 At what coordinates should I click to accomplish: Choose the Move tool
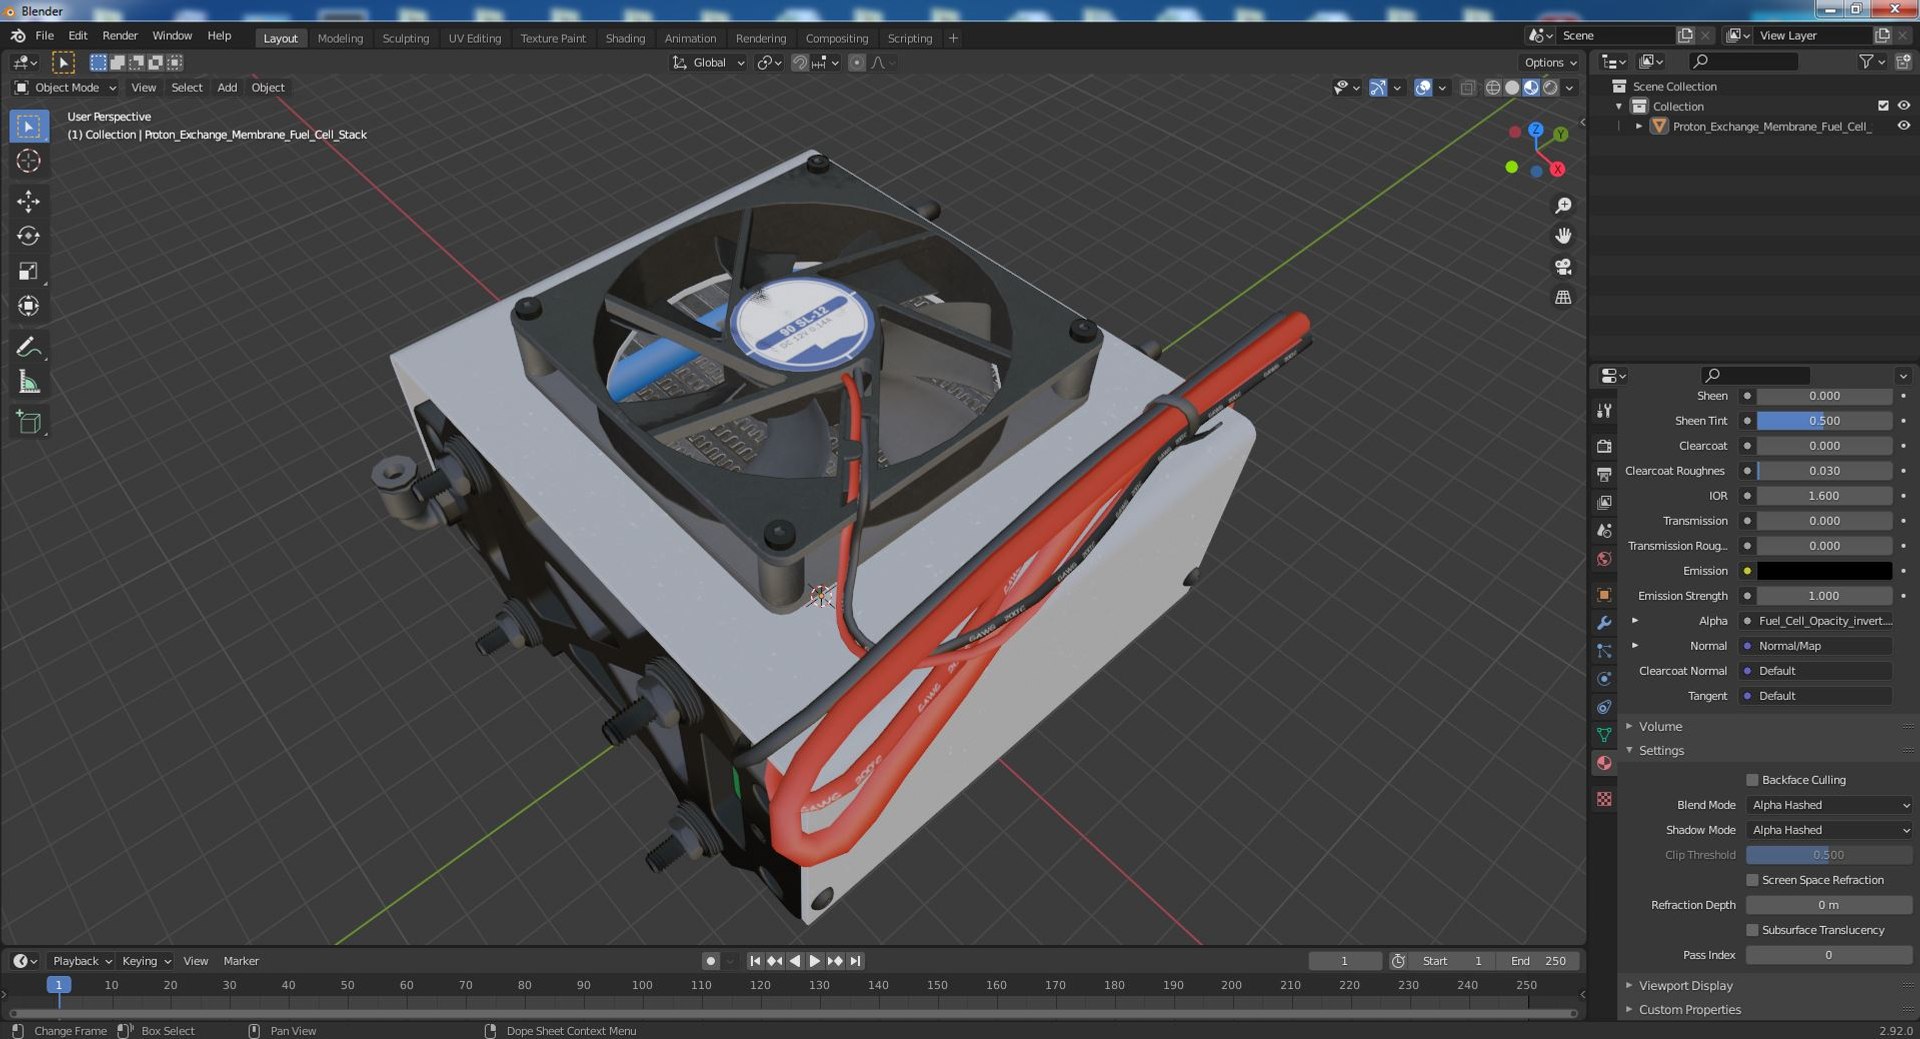pos(29,201)
